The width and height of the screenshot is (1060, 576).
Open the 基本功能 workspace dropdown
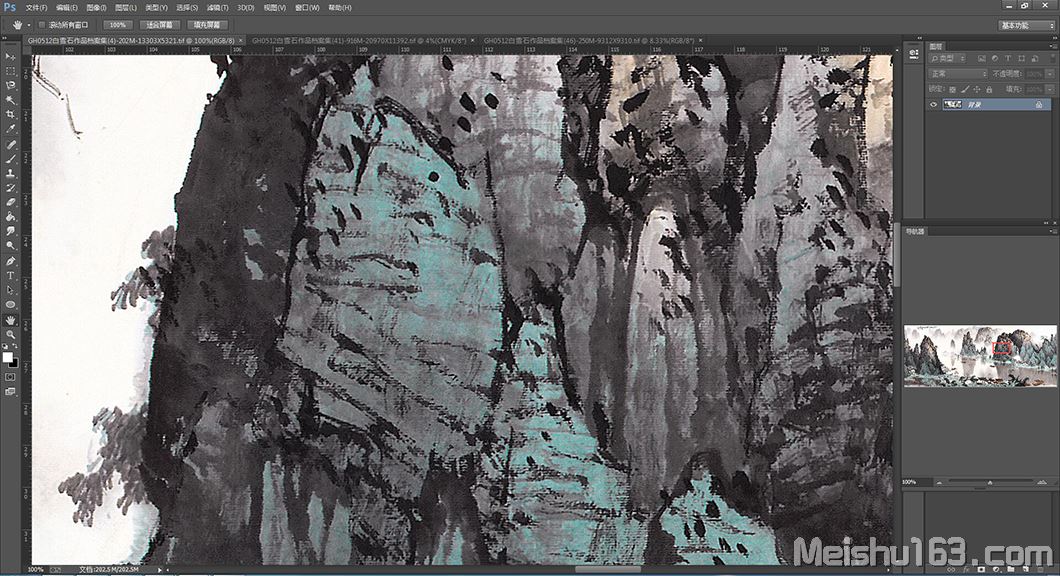(1026, 25)
